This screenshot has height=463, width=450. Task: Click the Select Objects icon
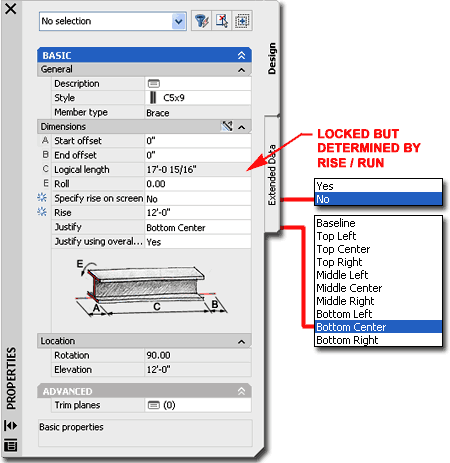click(222, 21)
